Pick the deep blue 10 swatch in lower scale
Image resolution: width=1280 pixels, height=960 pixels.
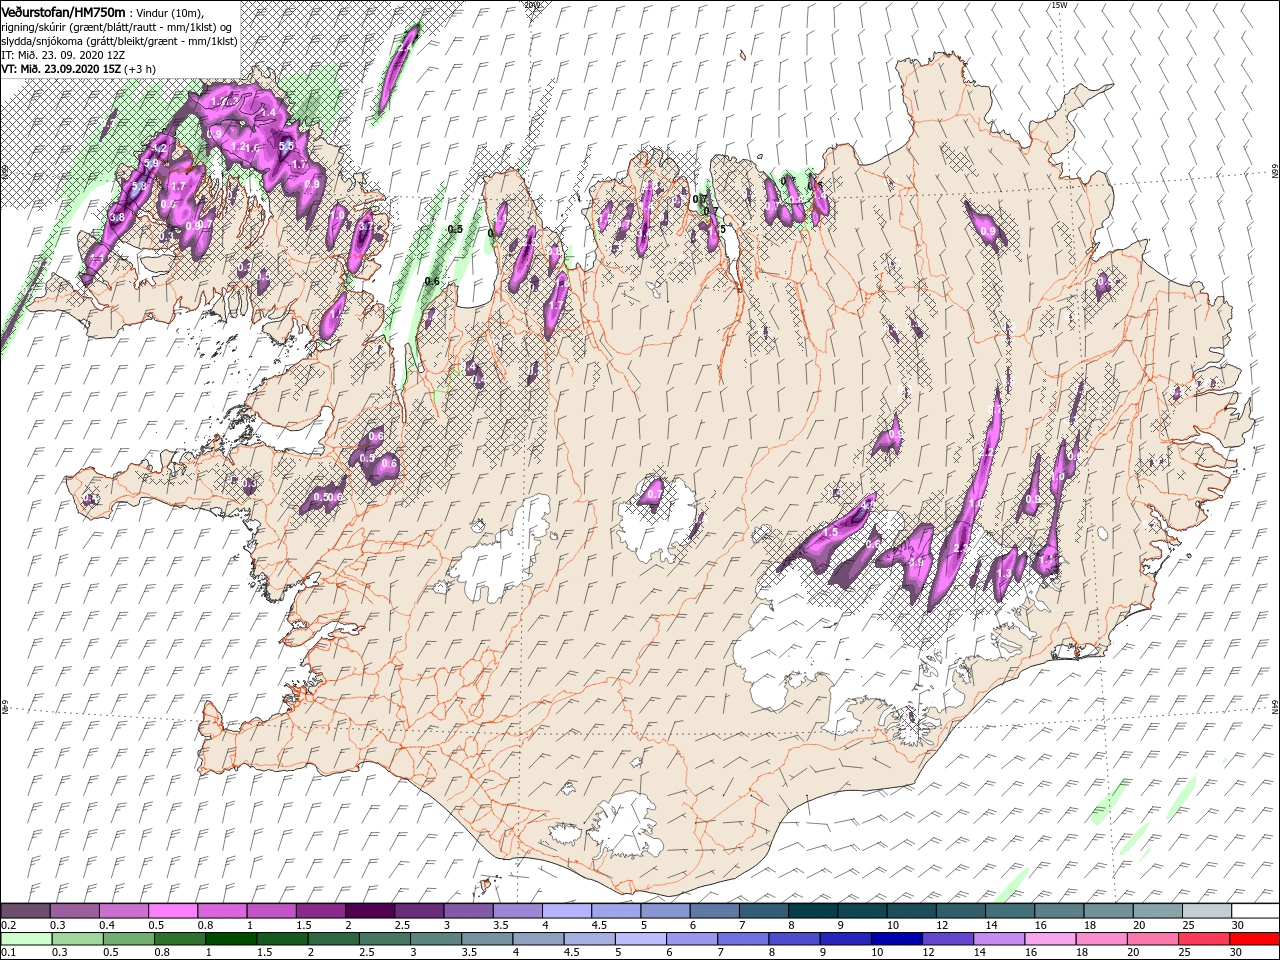tap(896, 939)
